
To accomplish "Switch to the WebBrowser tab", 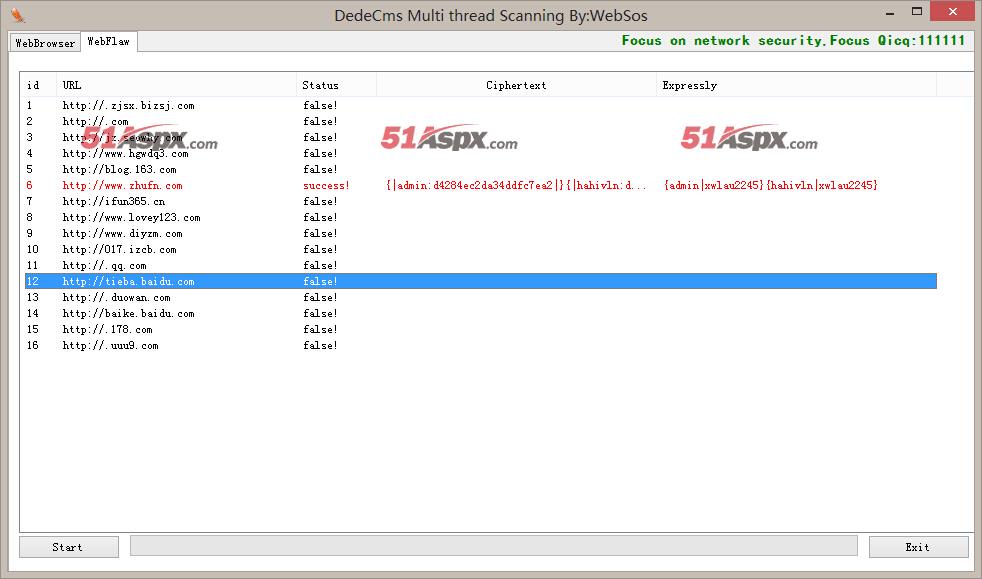I will click(45, 43).
